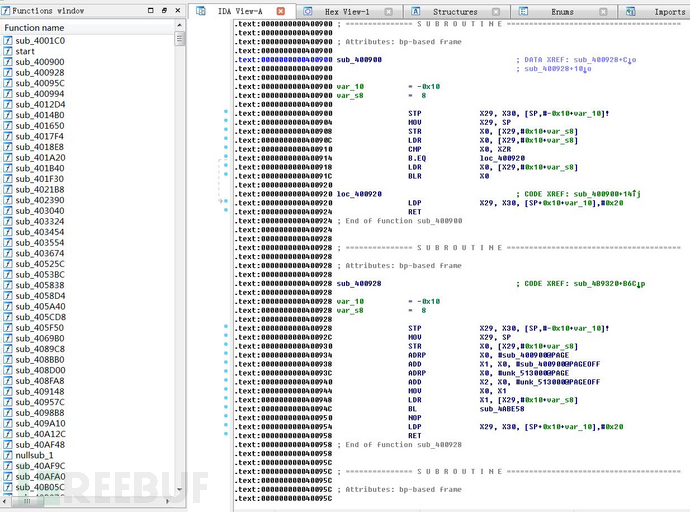Click the Imports tab icon
Viewport: 690px width, 512px height.
[631, 11]
